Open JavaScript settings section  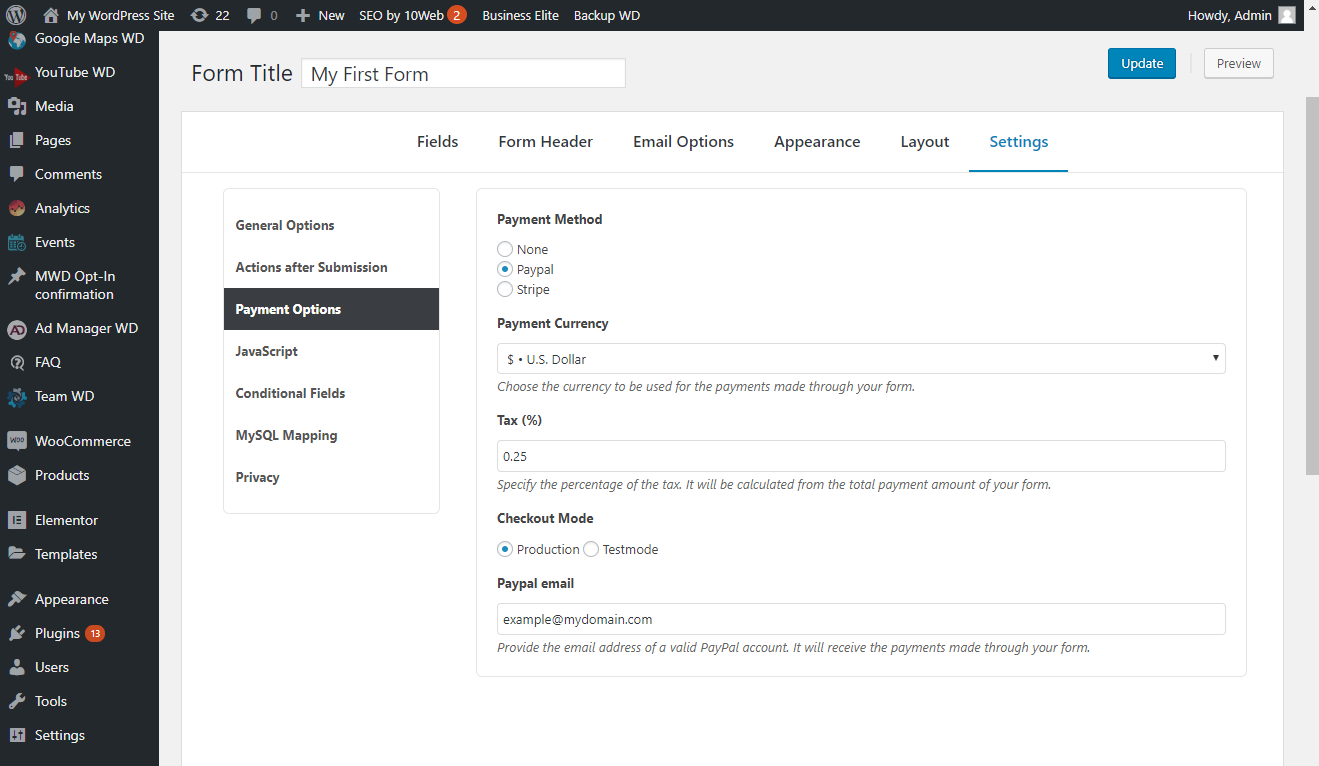pyautogui.click(x=331, y=351)
